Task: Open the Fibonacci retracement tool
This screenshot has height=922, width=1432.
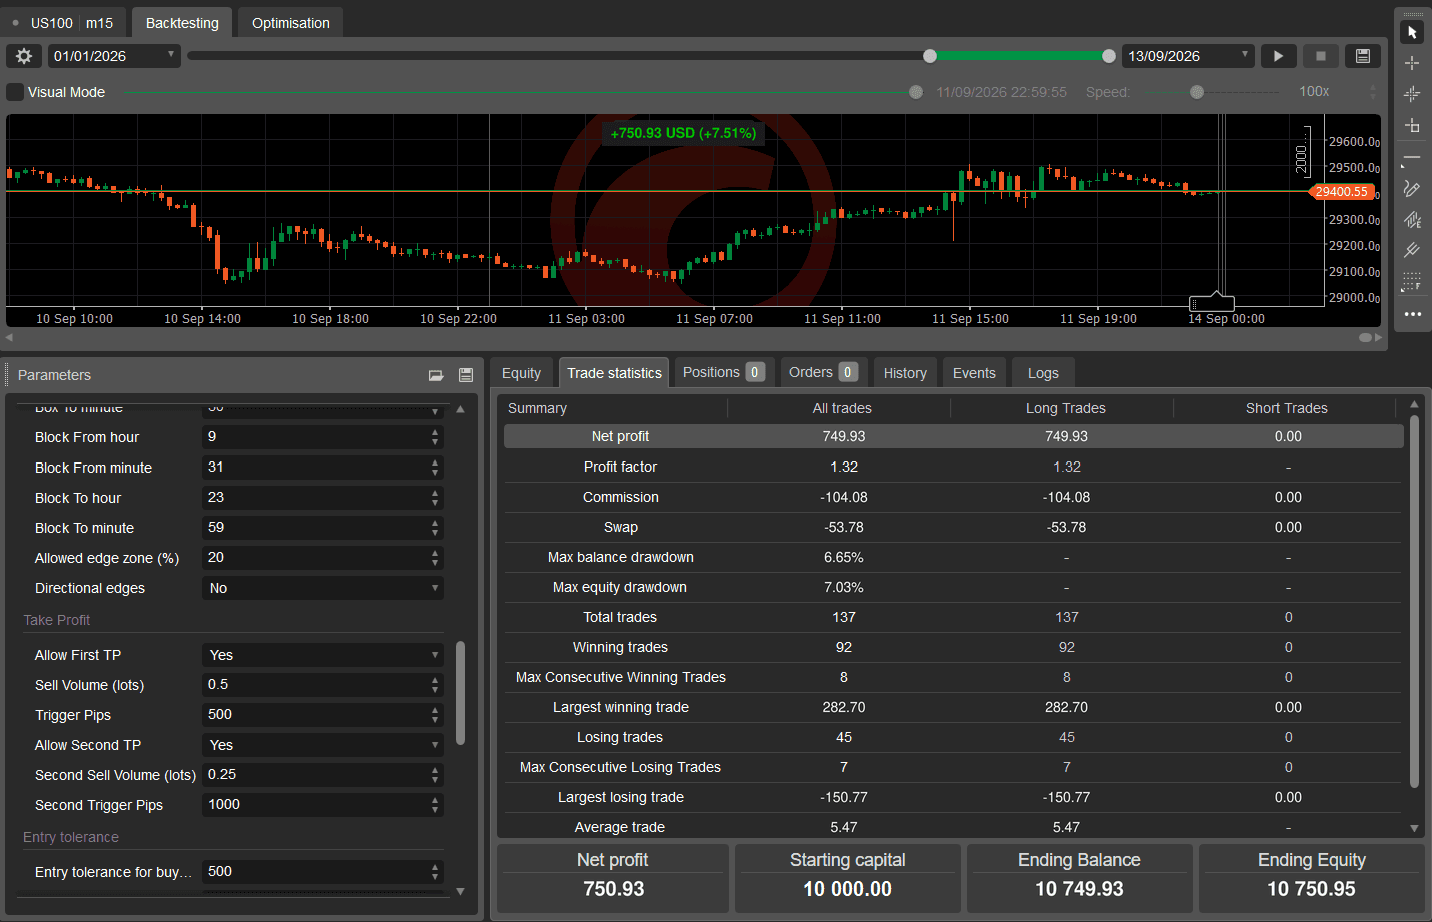Action: coord(1412,282)
